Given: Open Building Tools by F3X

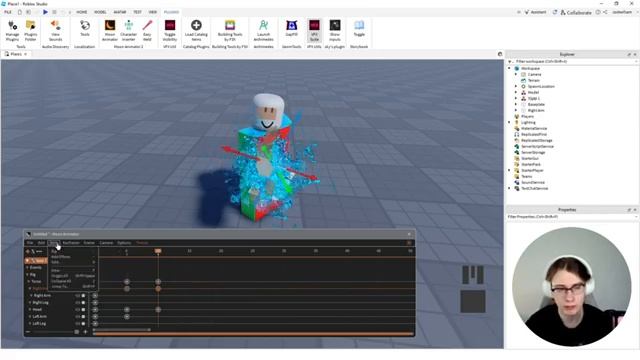Looking at the screenshot, I should pos(230,30).
